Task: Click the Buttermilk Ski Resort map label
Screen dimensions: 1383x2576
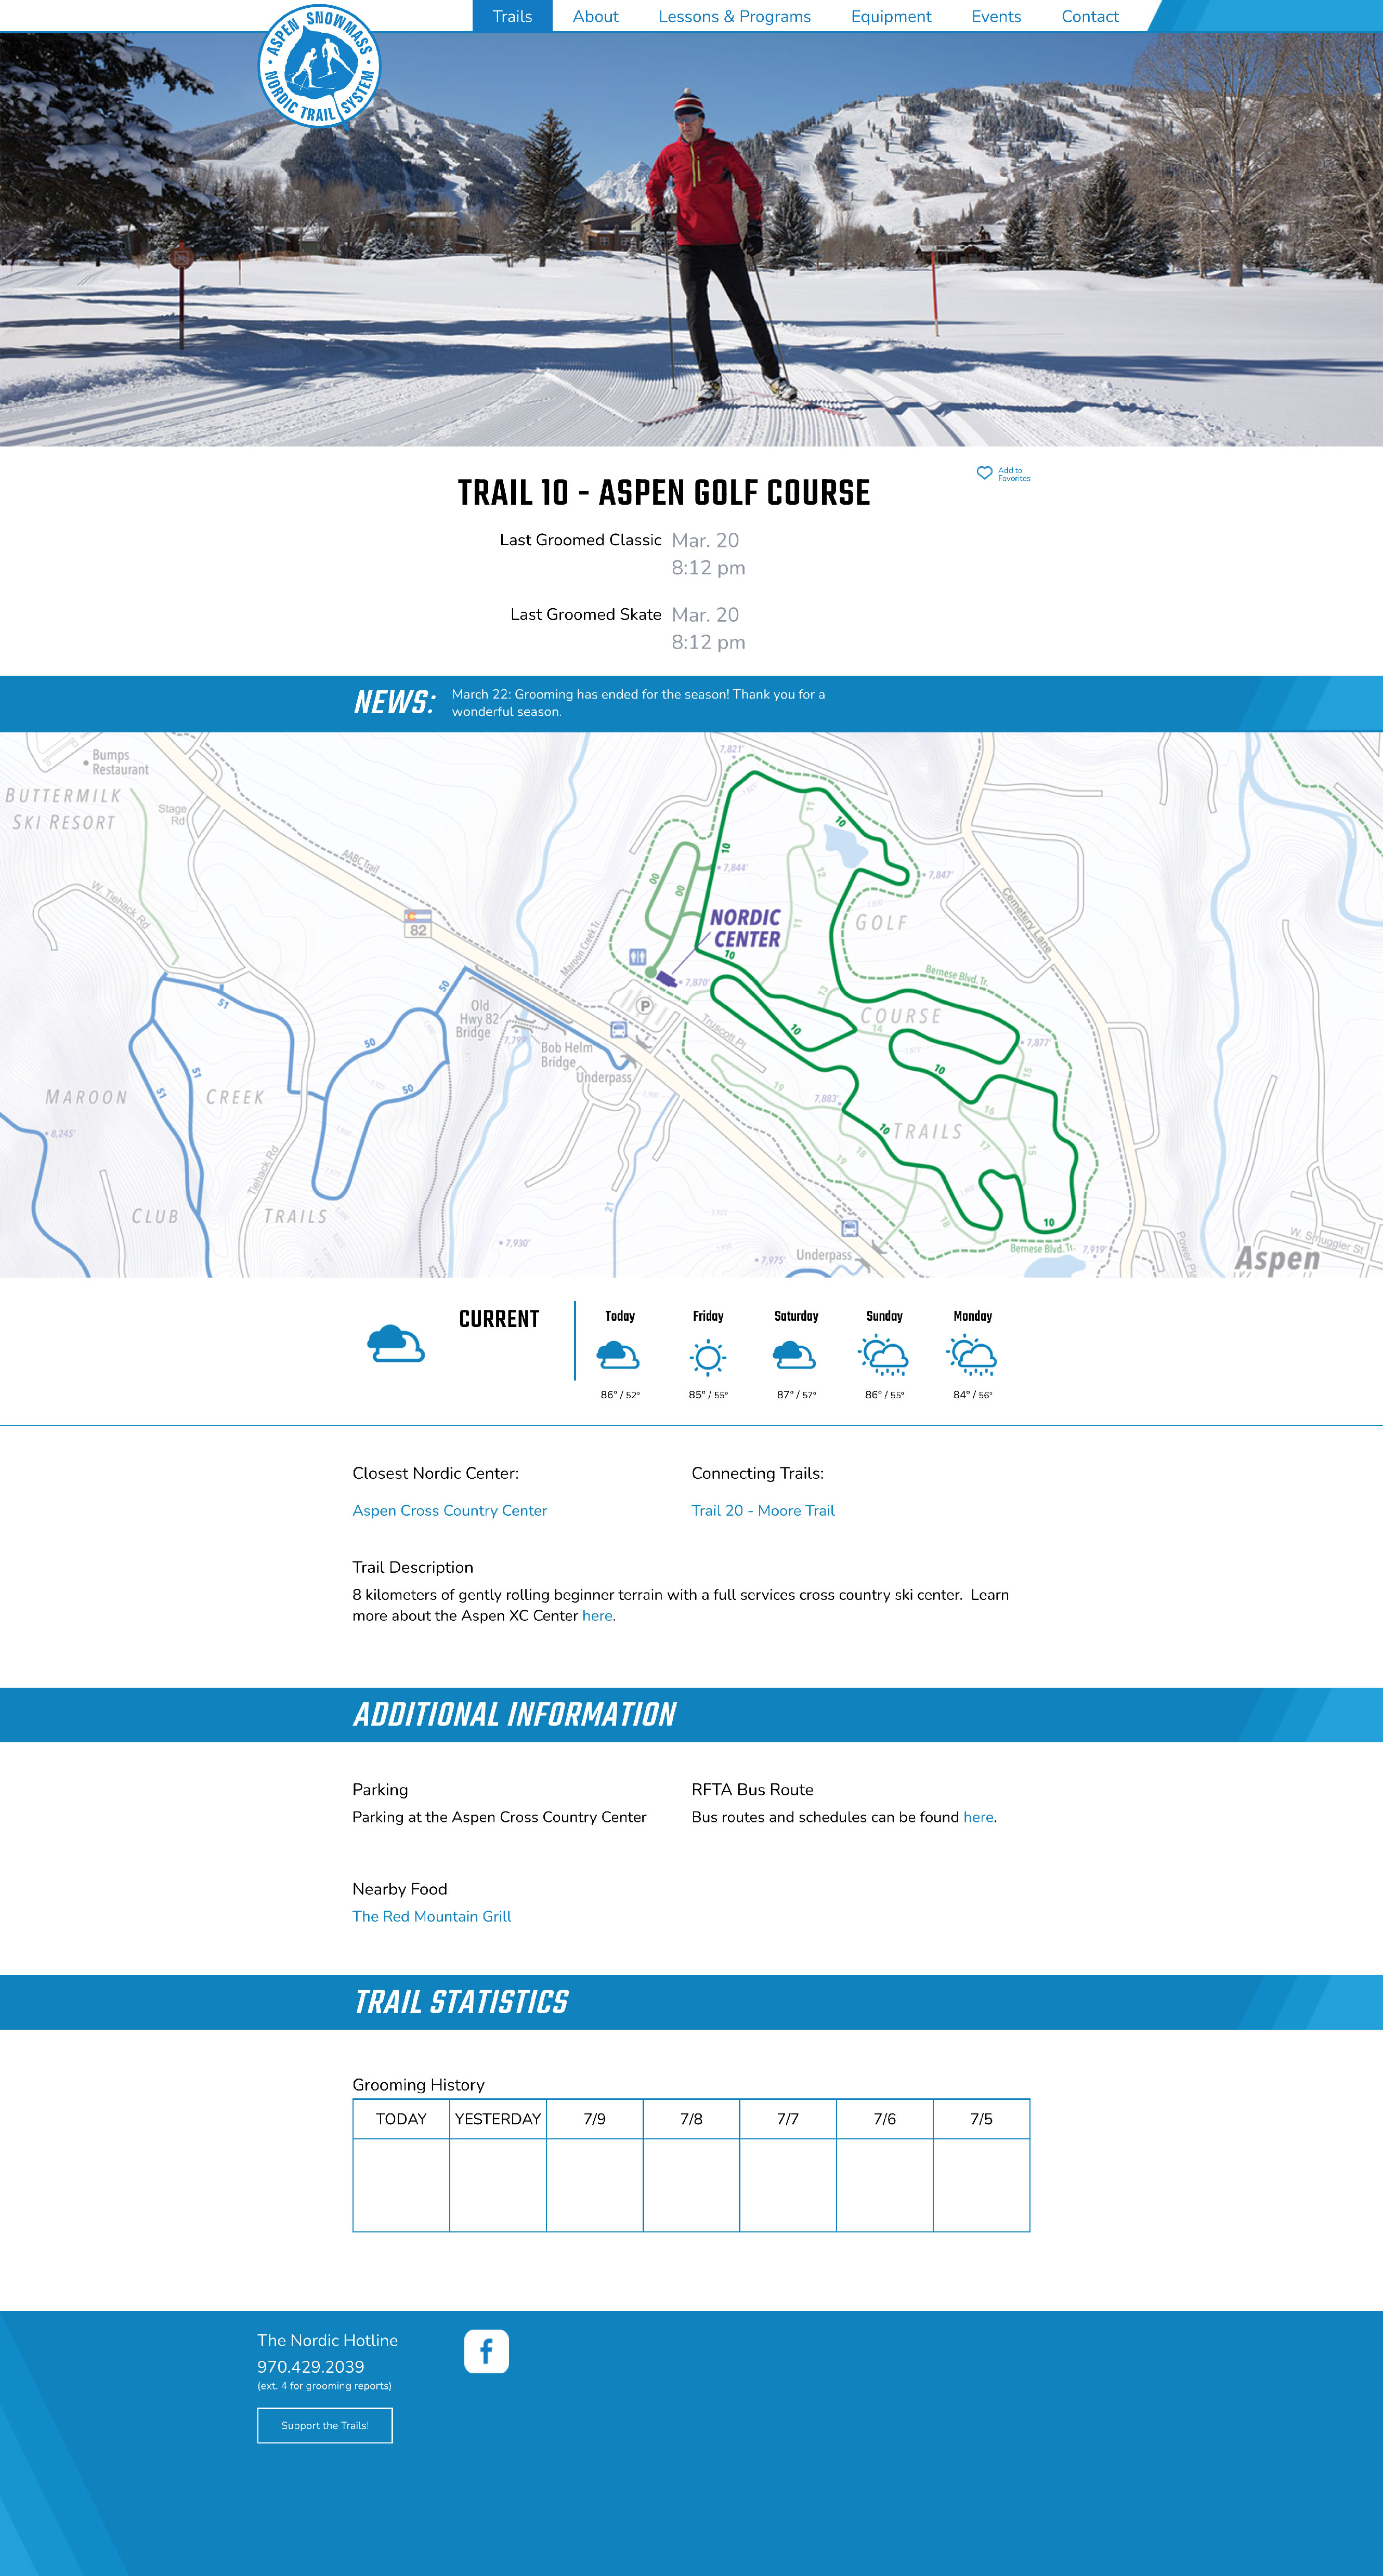Action: pos(63,809)
